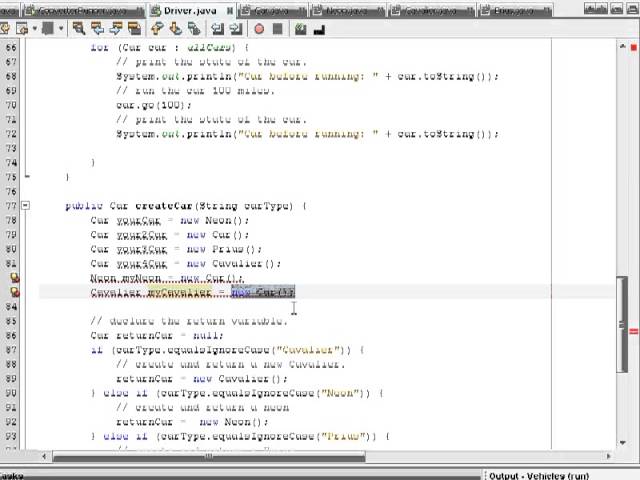Screen dimensions: 640x480
Task: Click error glyph on Cavalier myCavalier line
Action: point(15,292)
